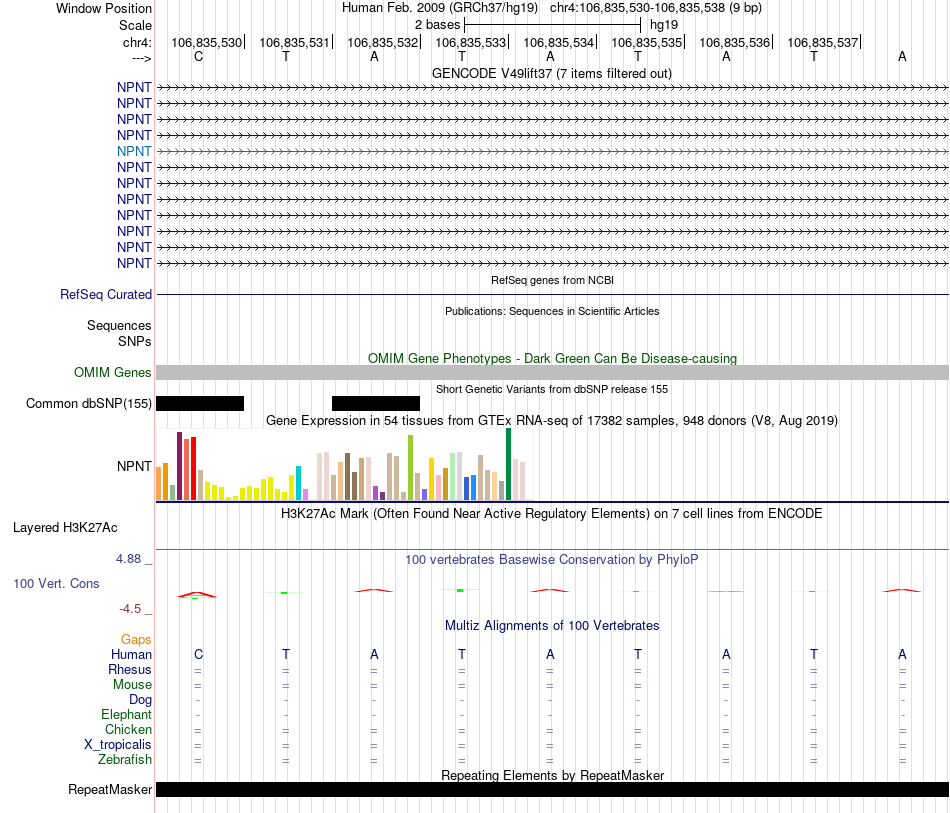950x813 pixels.
Task: Click the Dog species label
Action: point(141,700)
